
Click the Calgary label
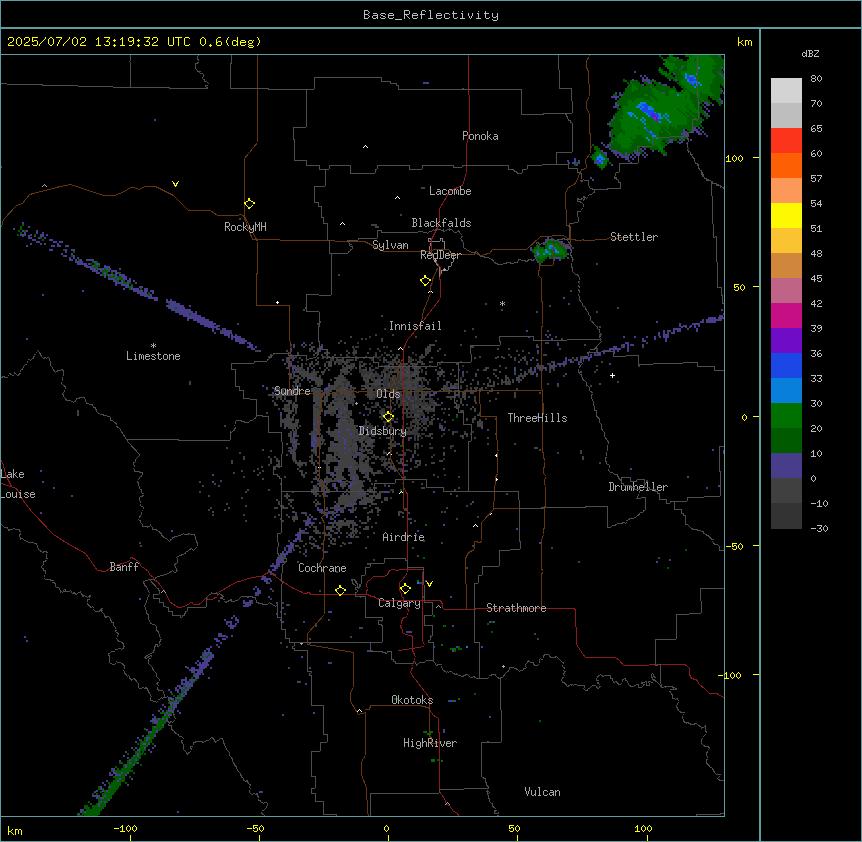[399, 603]
